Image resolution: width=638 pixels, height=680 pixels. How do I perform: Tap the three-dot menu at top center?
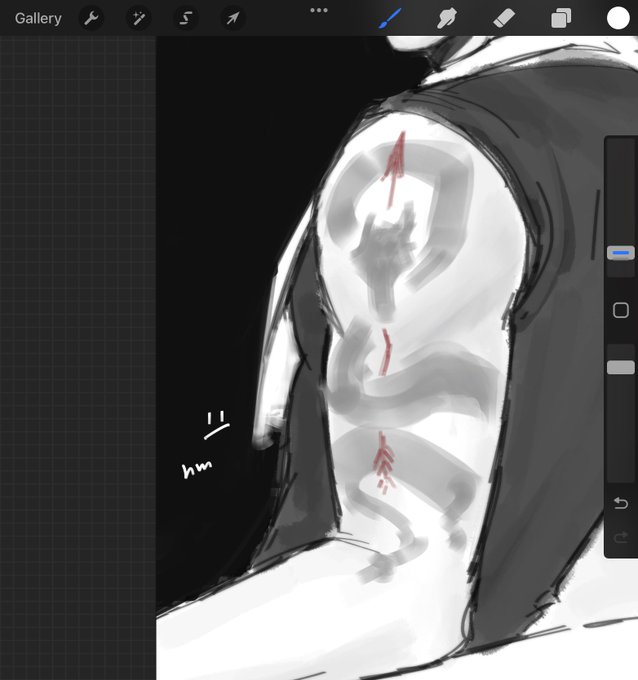(x=319, y=10)
